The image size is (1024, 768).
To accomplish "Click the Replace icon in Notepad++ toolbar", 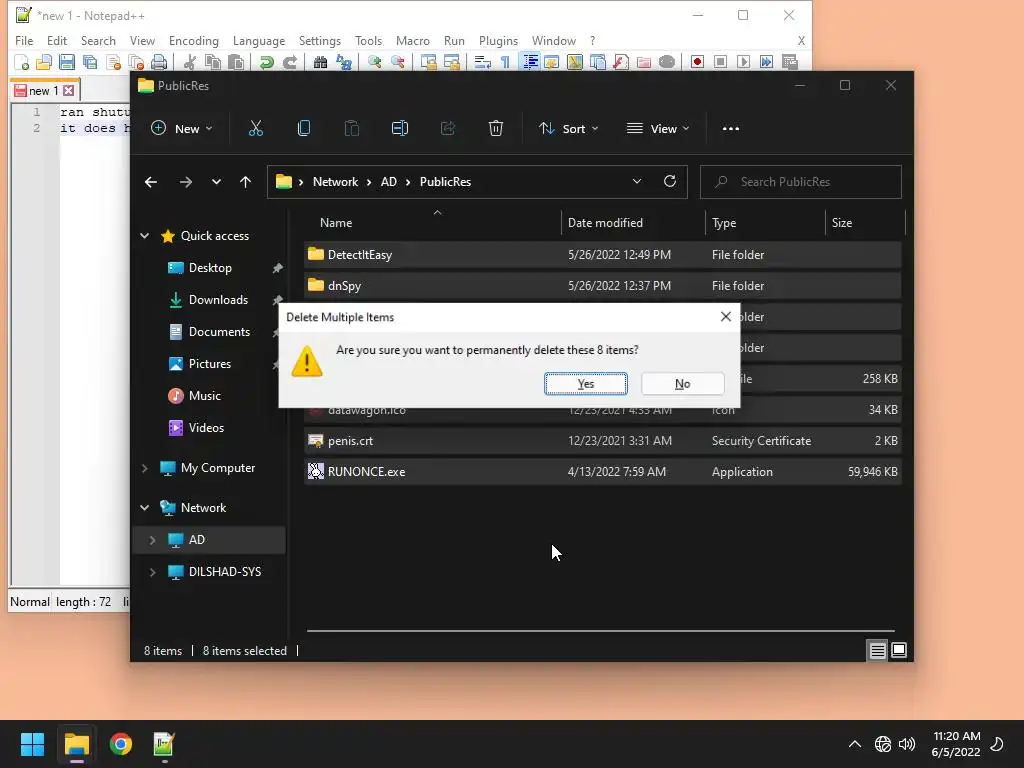I will [x=344, y=62].
